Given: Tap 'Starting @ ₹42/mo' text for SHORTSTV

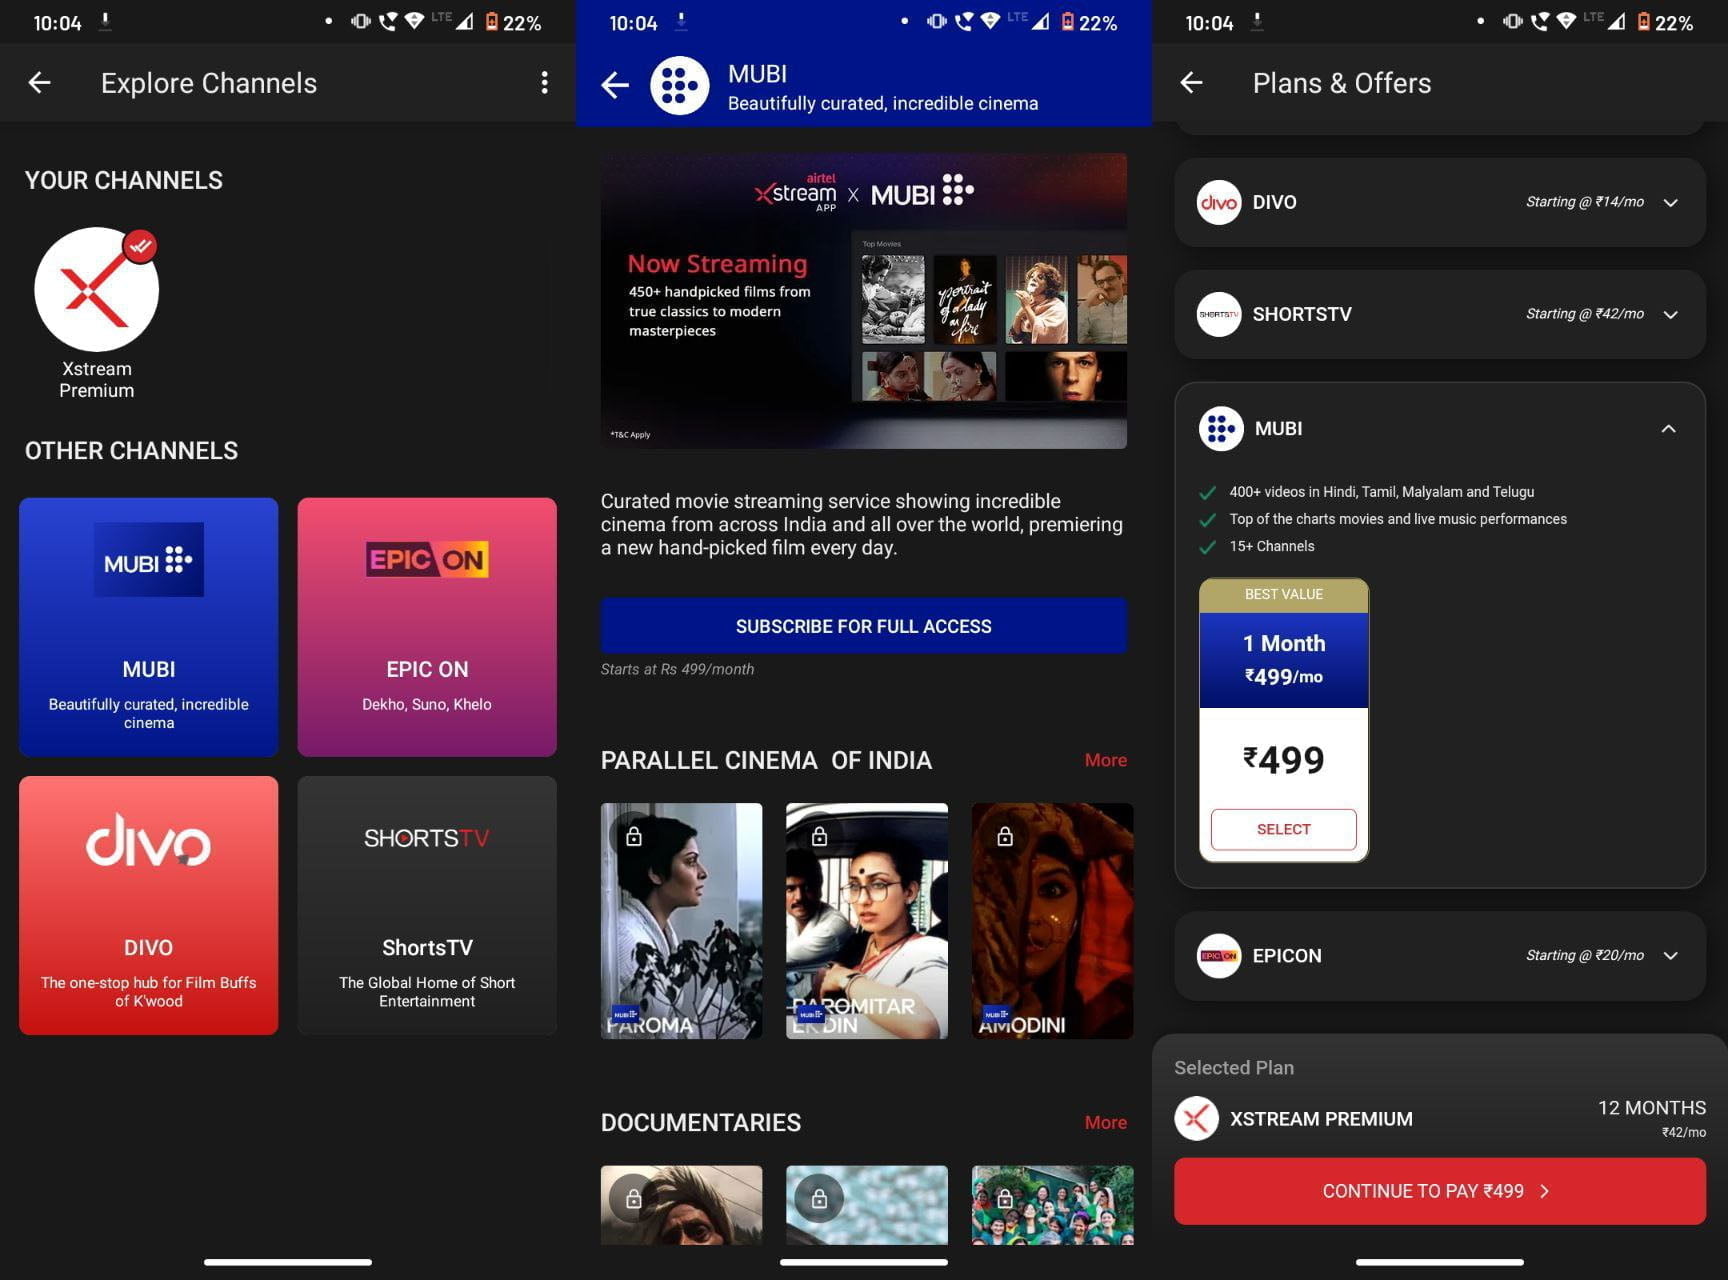Looking at the screenshot, I should (x=1585, y=314).
